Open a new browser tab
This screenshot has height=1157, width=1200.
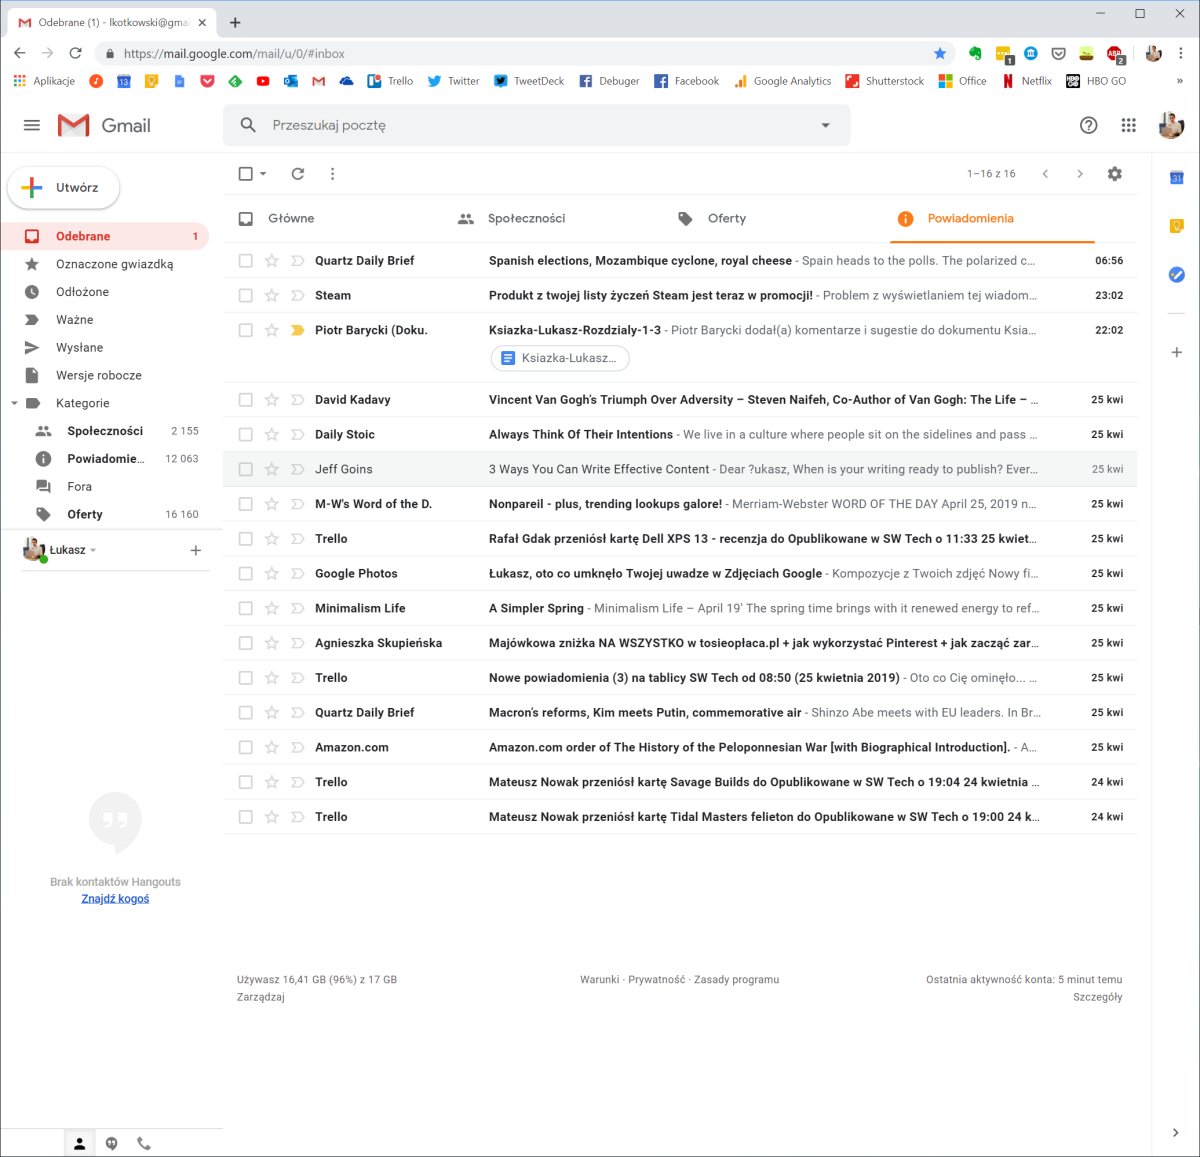[235, 22]
